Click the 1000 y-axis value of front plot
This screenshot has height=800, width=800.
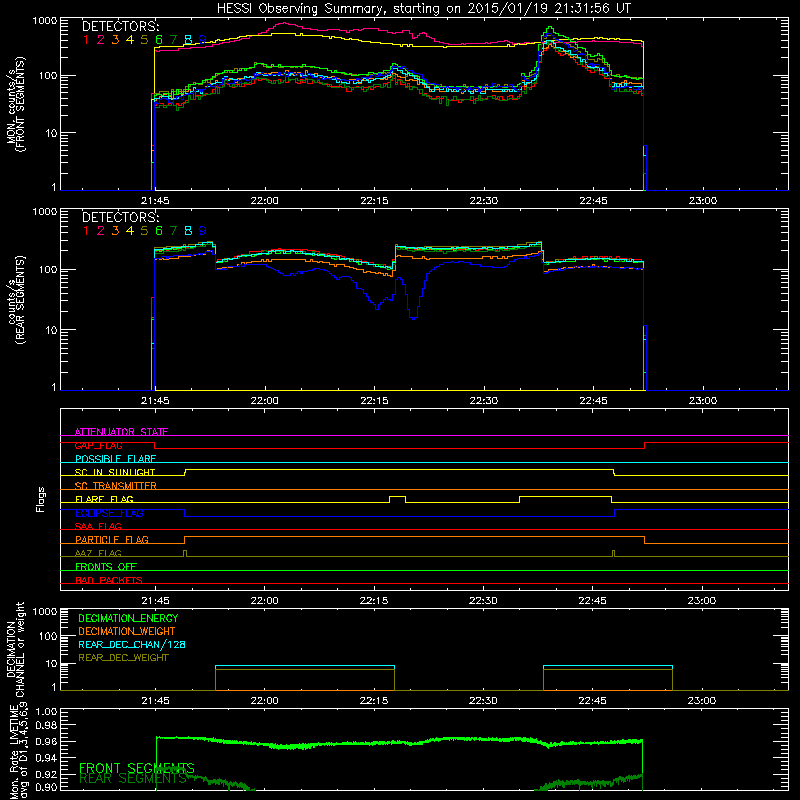(x=44, y=21)
